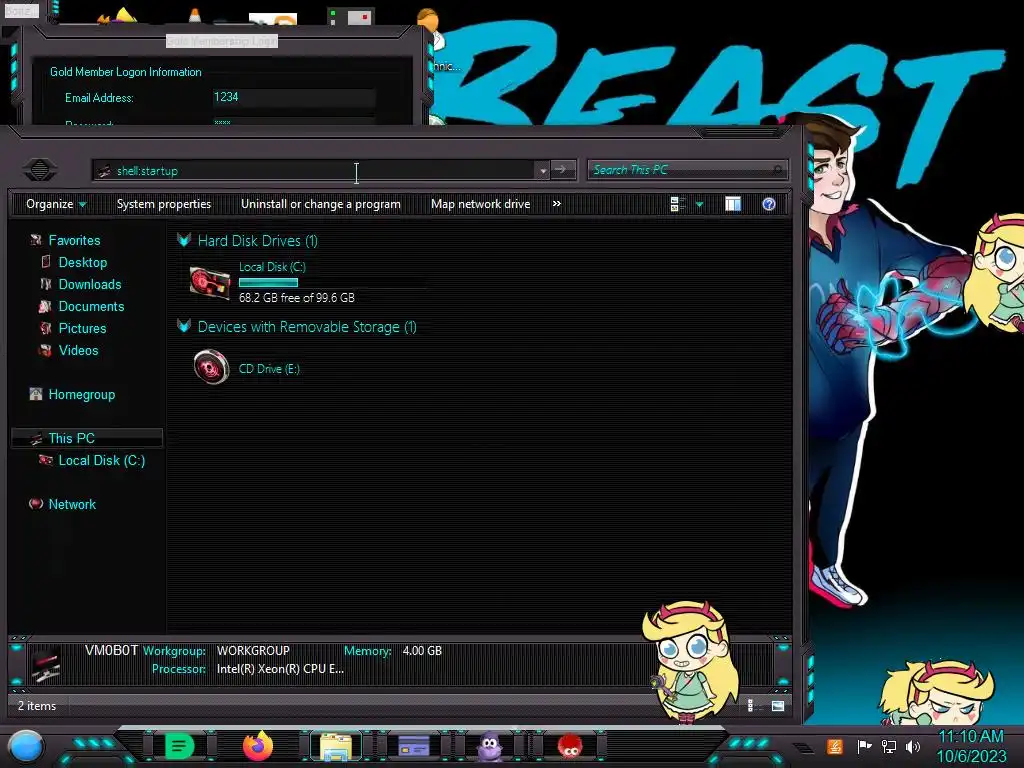Click the volume speaker tray icon
This screenshot has width=1024, height=768.
[913, 746]
